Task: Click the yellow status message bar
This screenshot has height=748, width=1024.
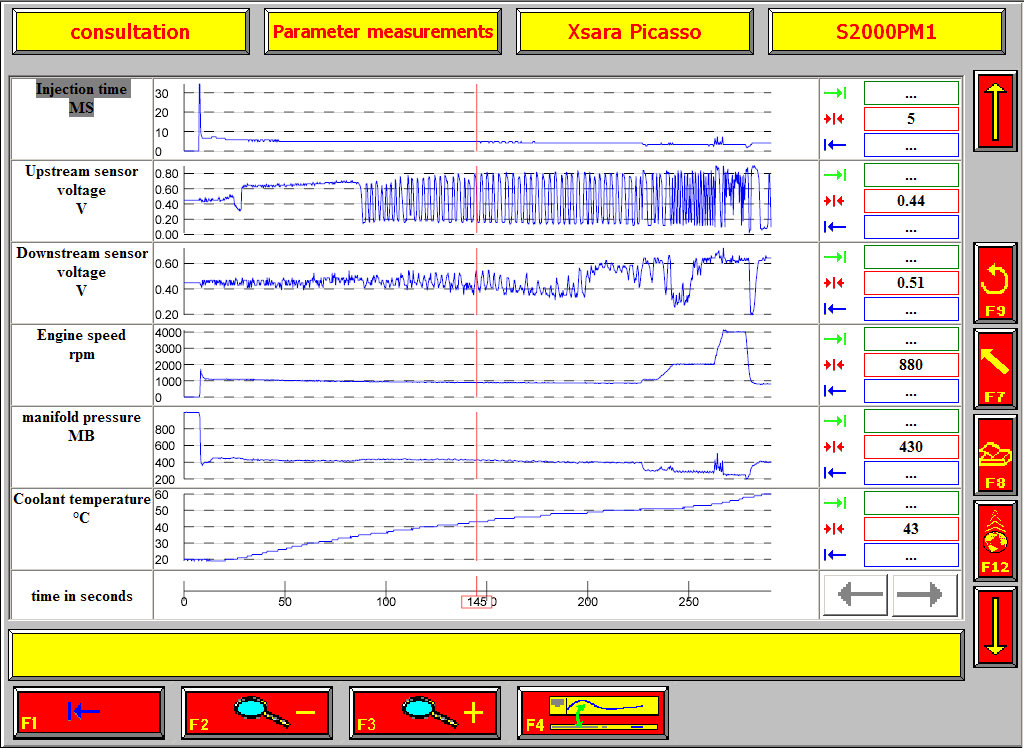Action: tap(486, 655)
